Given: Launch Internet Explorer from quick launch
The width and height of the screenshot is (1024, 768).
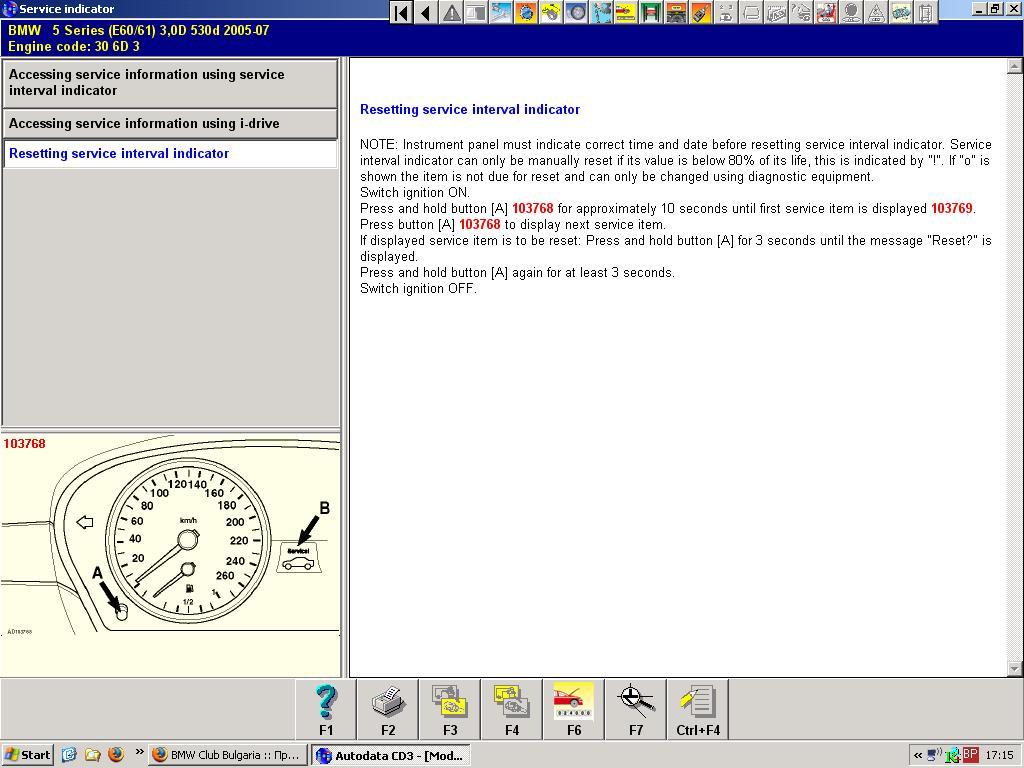Looking at the screenshot, I should [69, 755].
